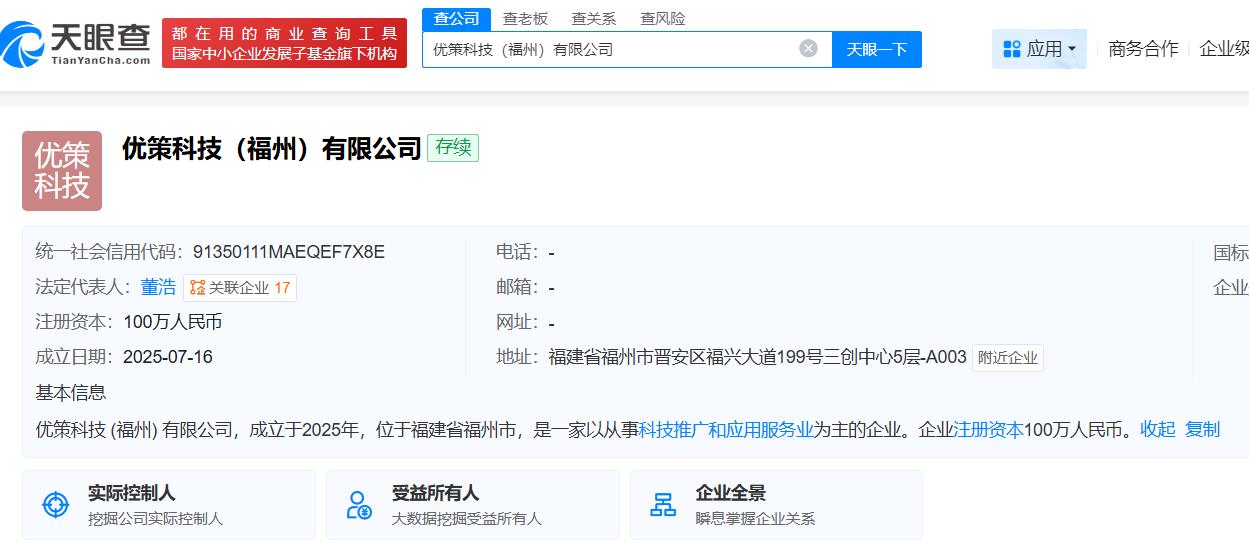Open 科技推广和应用服务业 industry link
1249x546 pixels.
pos(726,429)
